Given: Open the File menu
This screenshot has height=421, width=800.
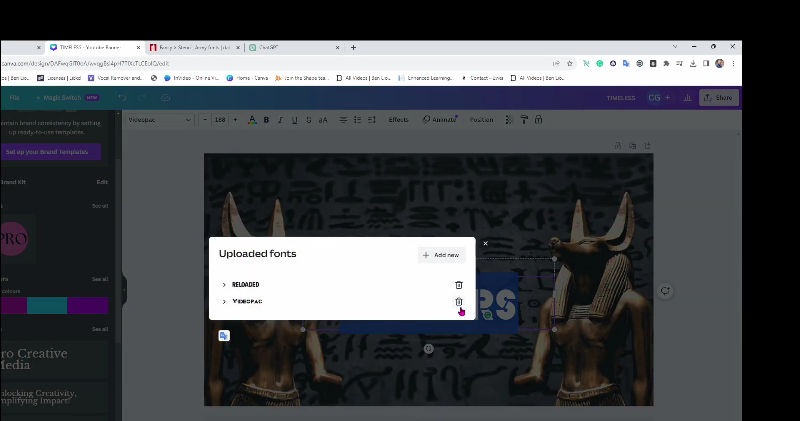Looking at the screenshot, I should click(x=14, y=97).
